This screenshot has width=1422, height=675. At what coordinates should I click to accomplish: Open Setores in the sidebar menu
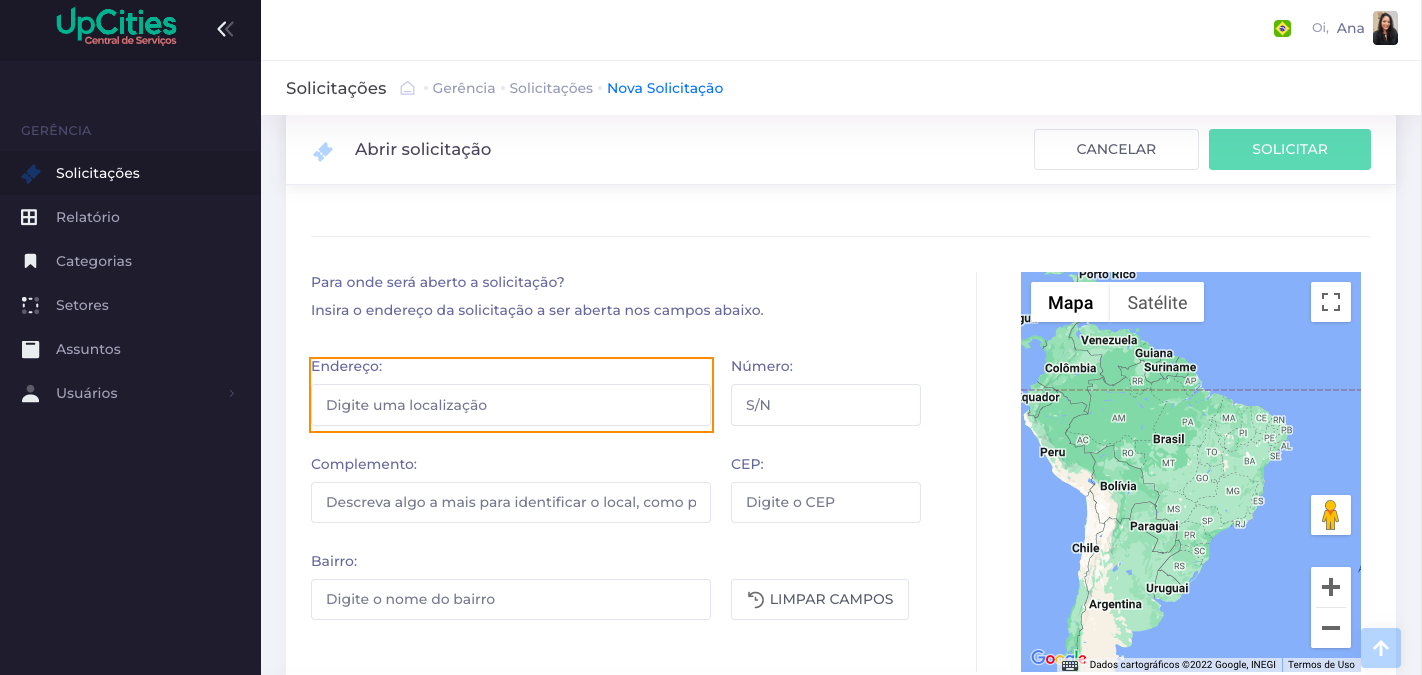point(130,305)
